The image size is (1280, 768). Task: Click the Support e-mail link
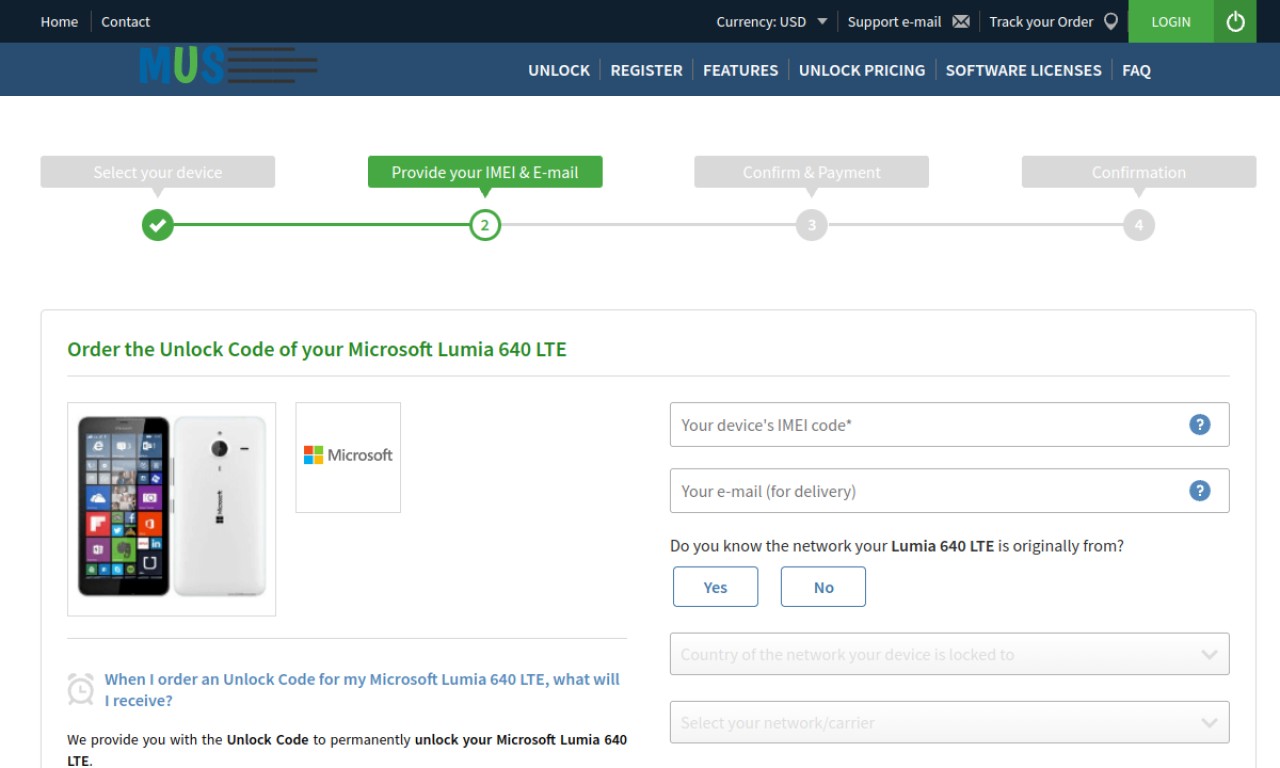pyautogui.click(x=894, y=22)
